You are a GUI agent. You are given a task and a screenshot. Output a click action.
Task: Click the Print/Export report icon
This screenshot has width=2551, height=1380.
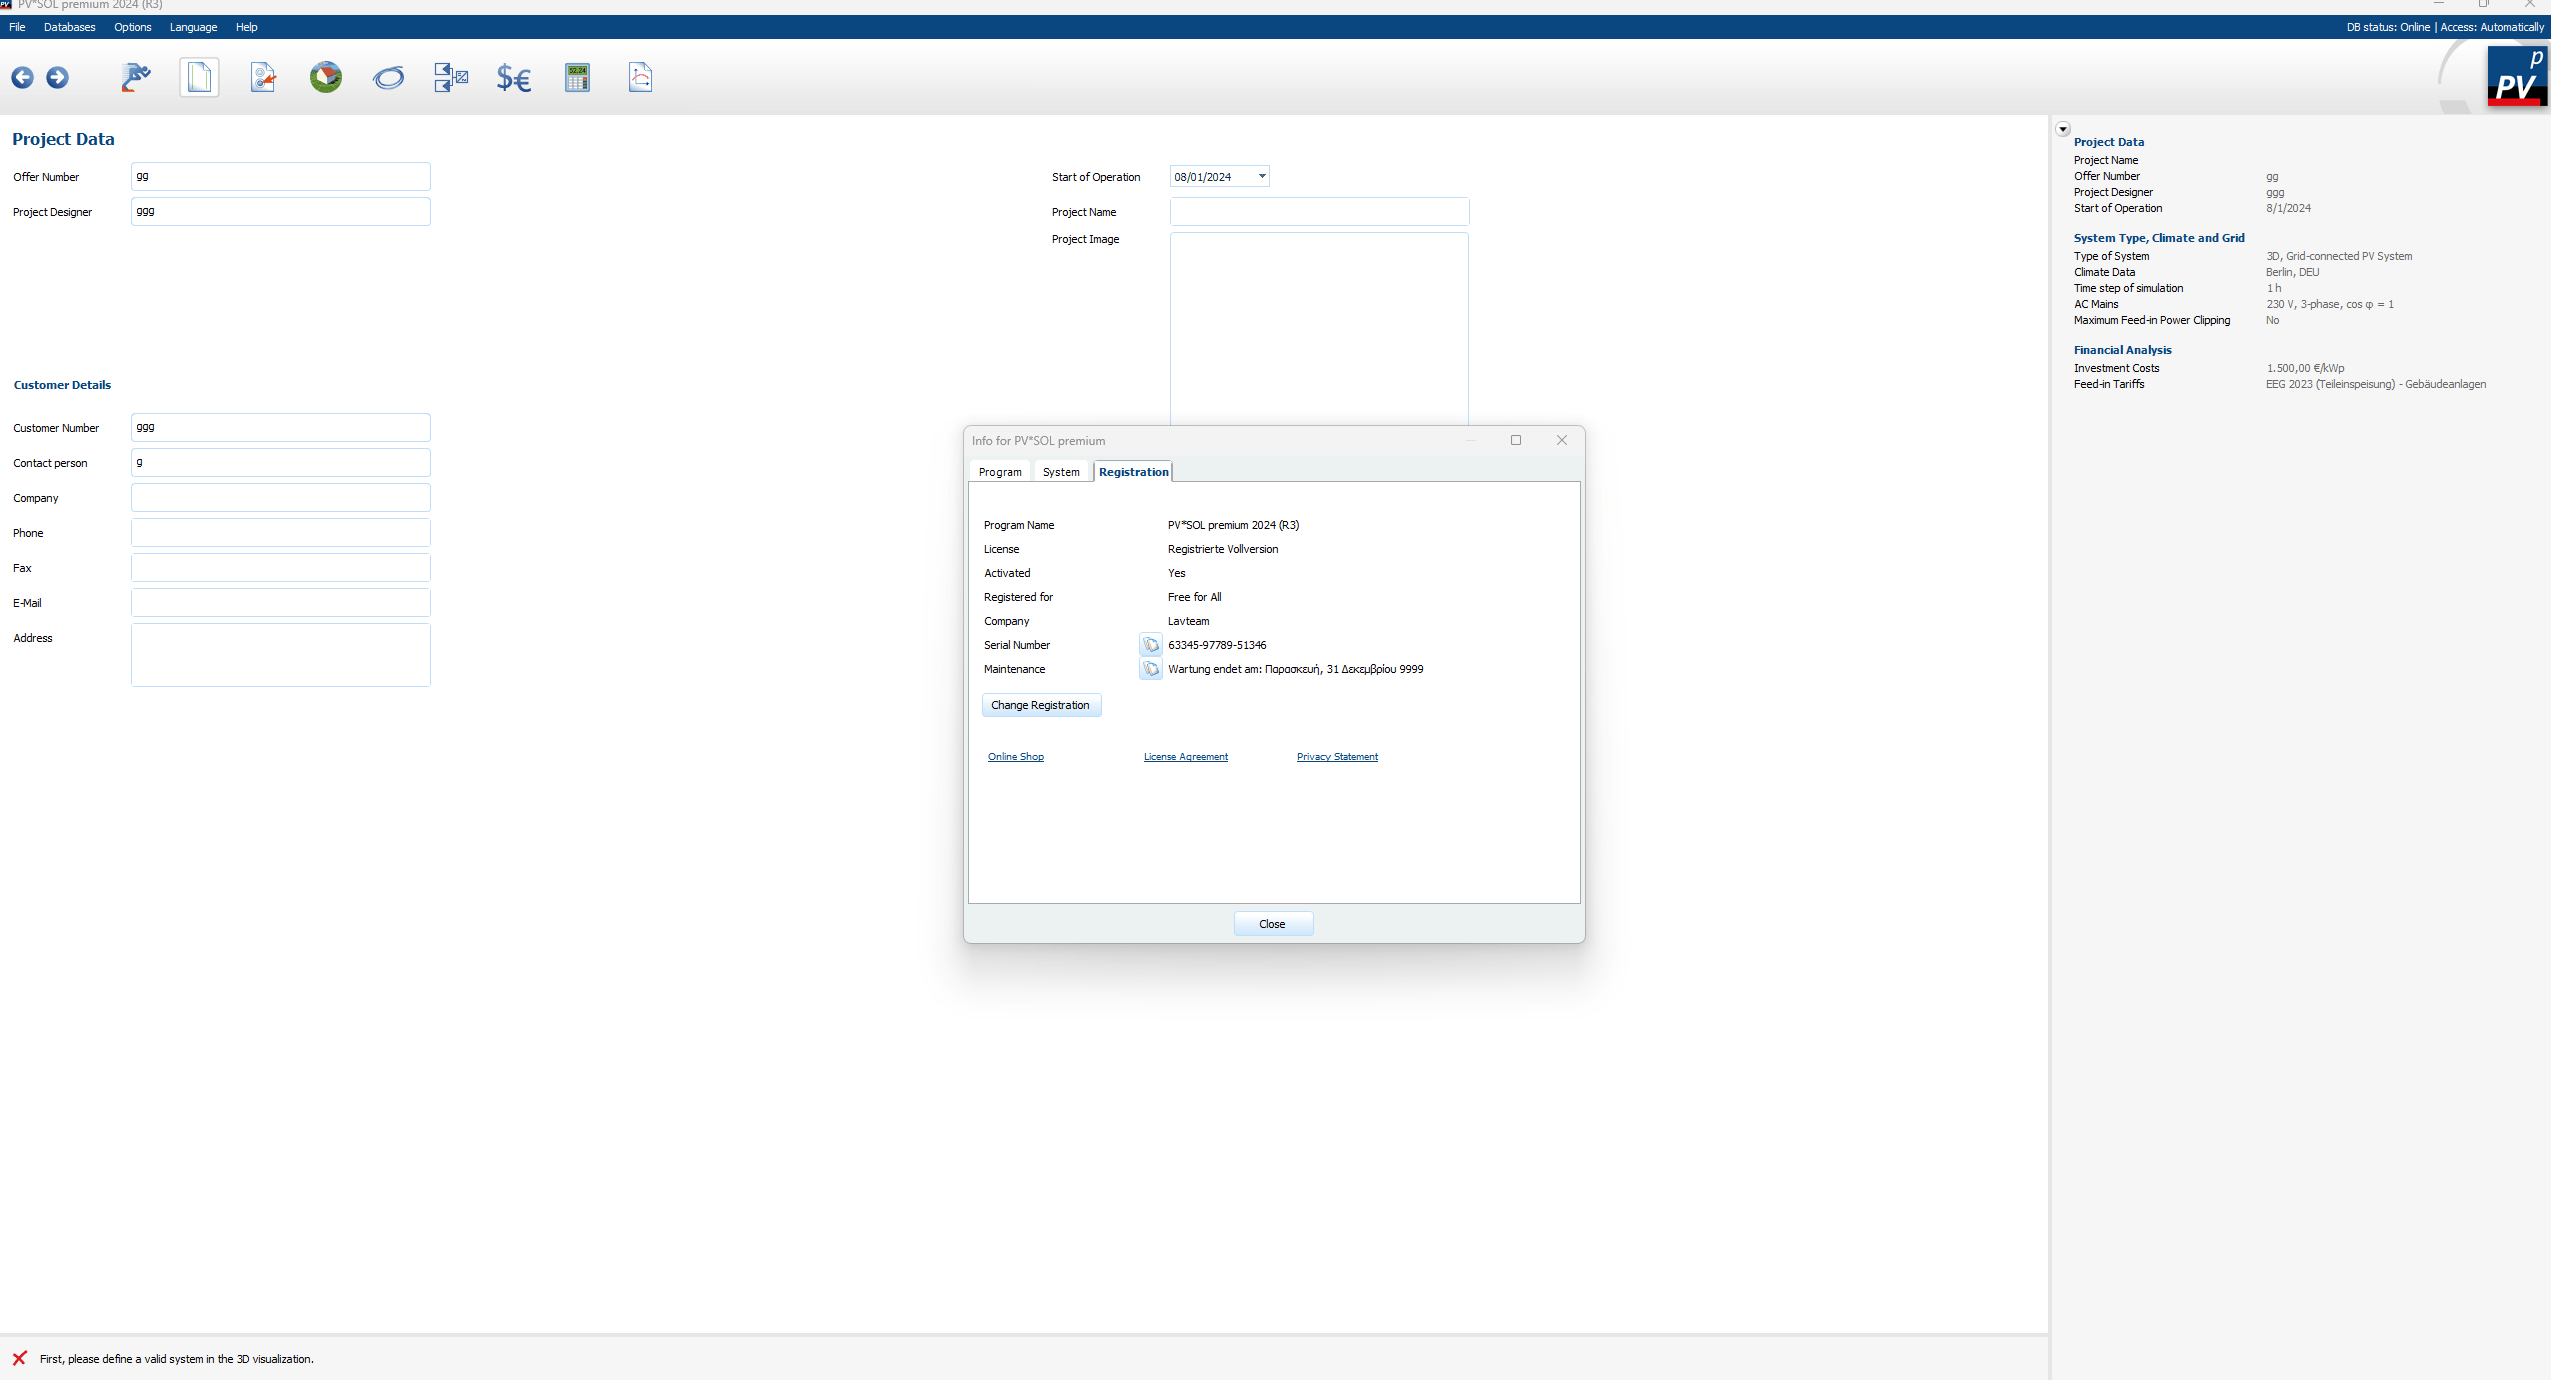pyautogui.click(x=641, y=76)
